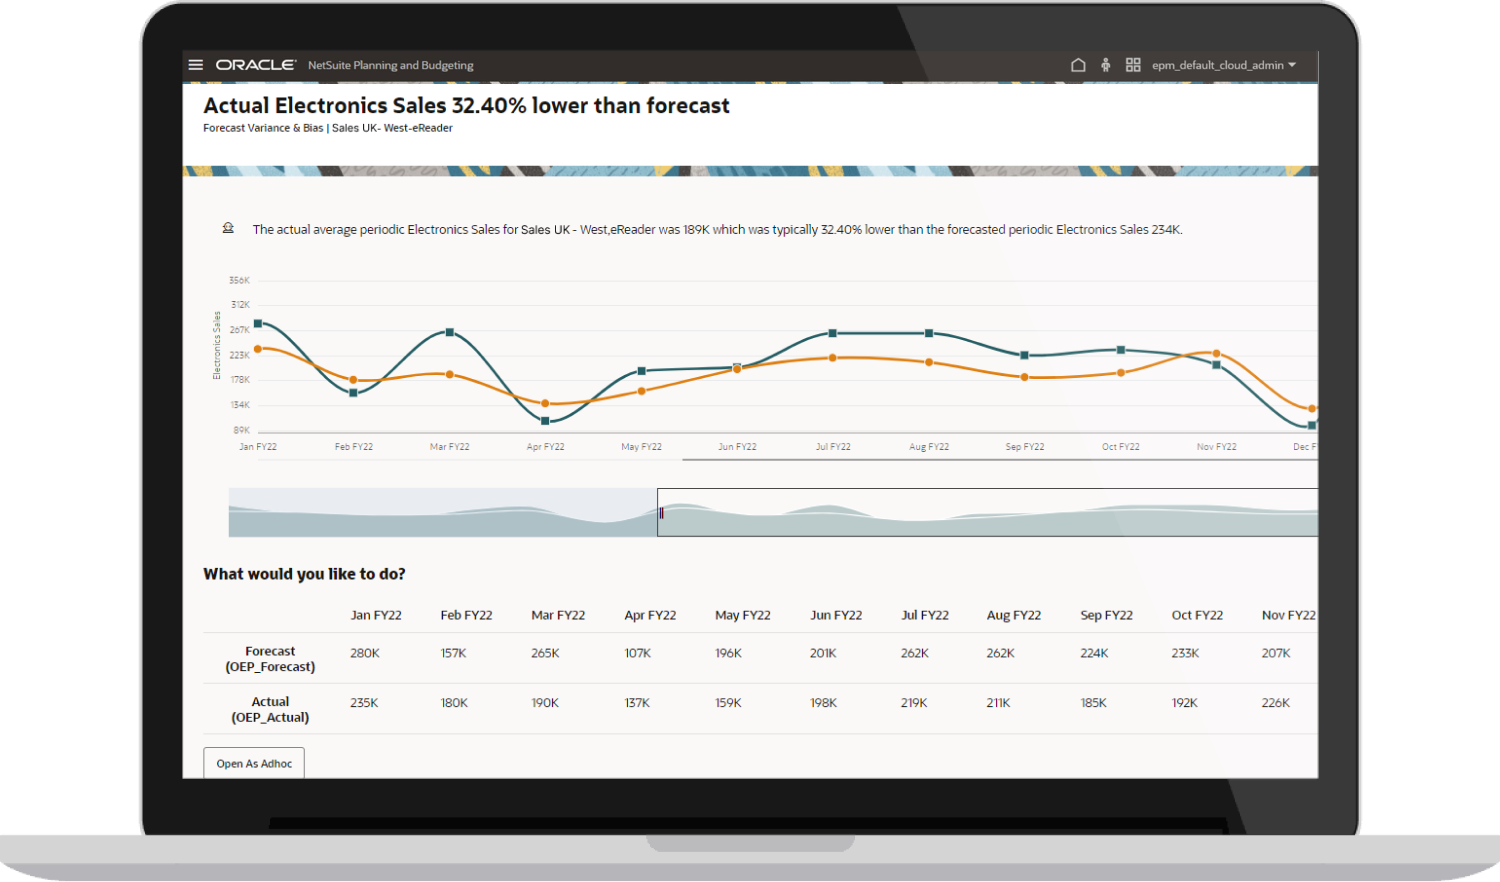The height and width of the screenshot is (882, 1500).
Task: Select the teal forecast point for Mar FY22
Action: tap(450, 332)
